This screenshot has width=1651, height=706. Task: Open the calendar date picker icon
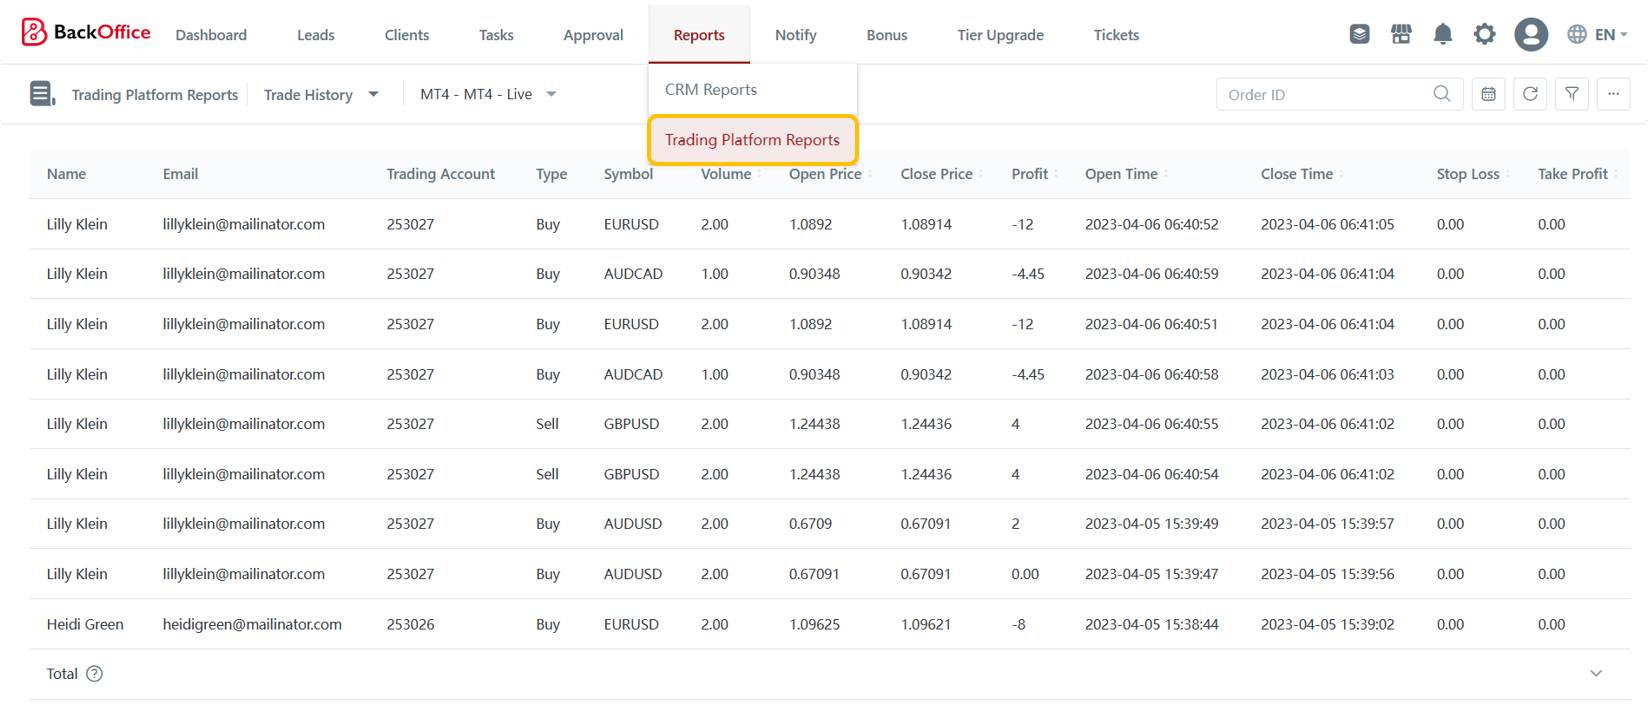1488,94
